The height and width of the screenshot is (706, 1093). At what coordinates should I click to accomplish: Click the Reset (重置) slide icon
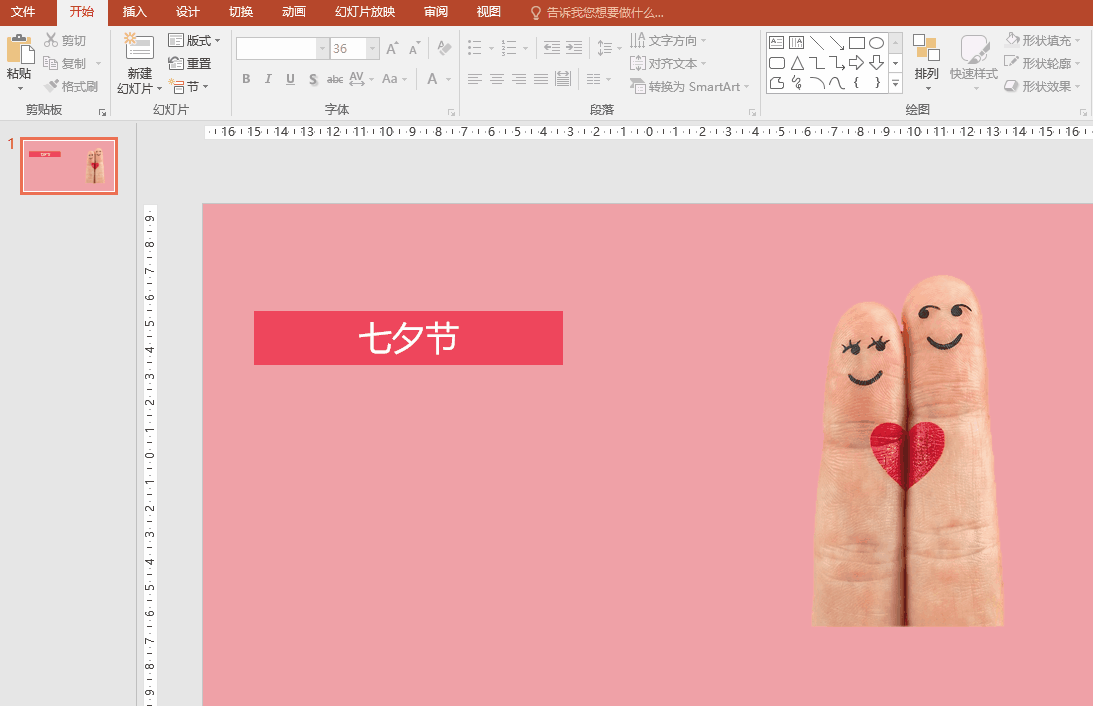pyautogui.click(x=190, y=63)
